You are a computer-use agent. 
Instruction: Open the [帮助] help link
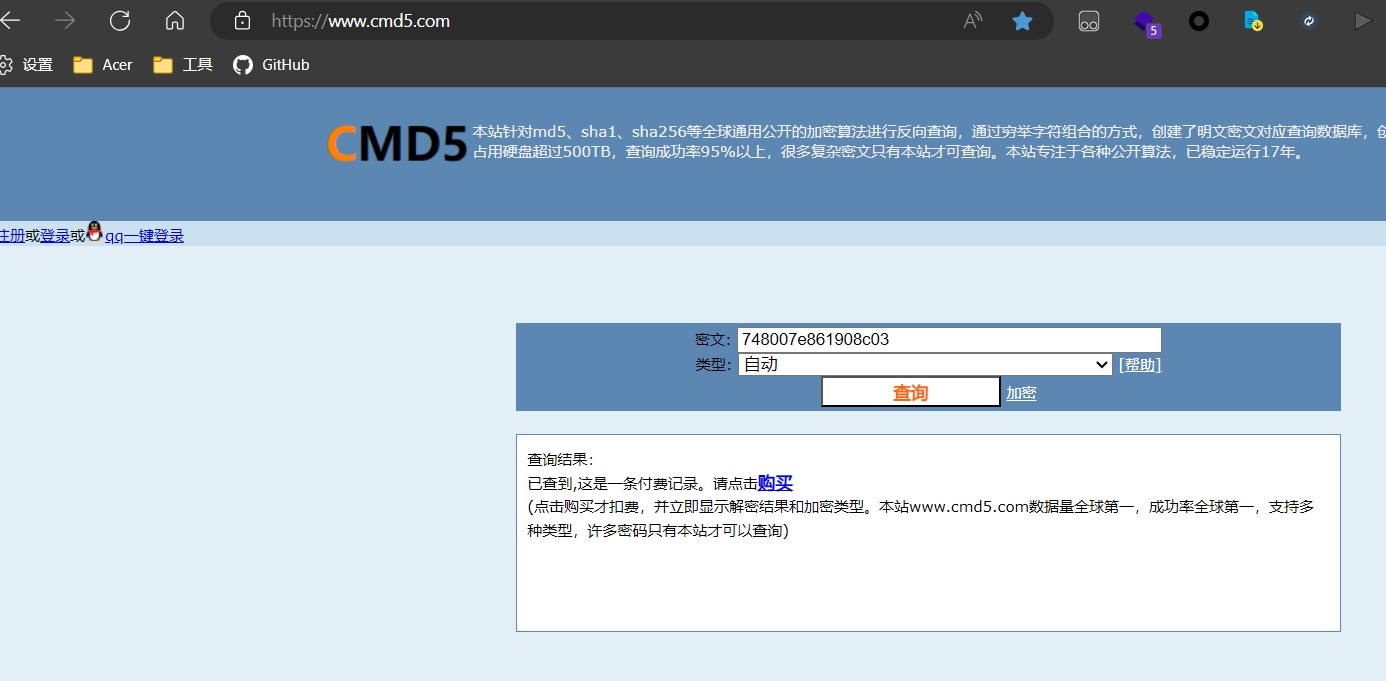click(x=1140, y=365)
